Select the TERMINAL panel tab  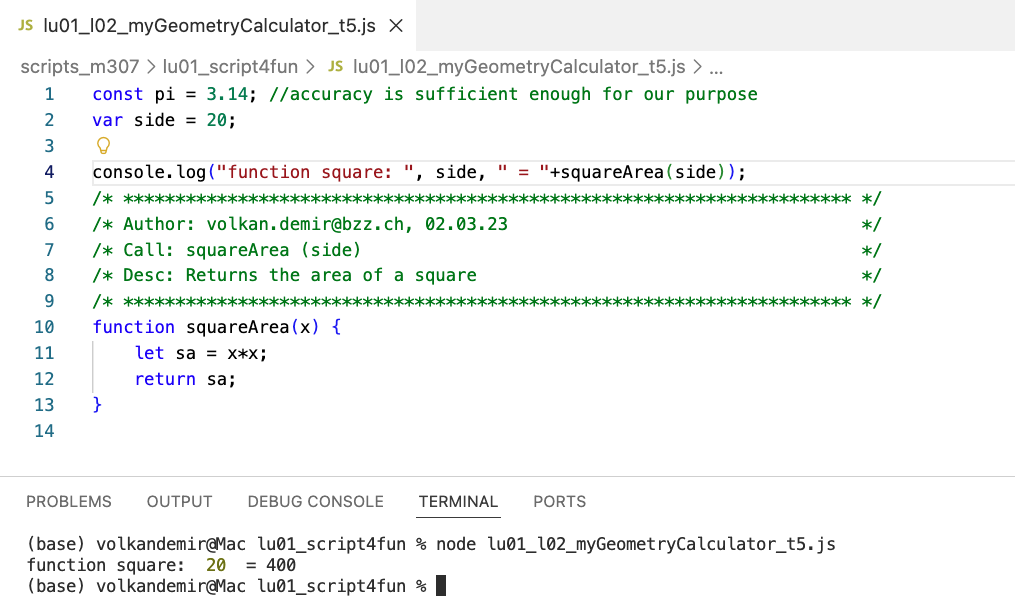[x=458, y=501]
